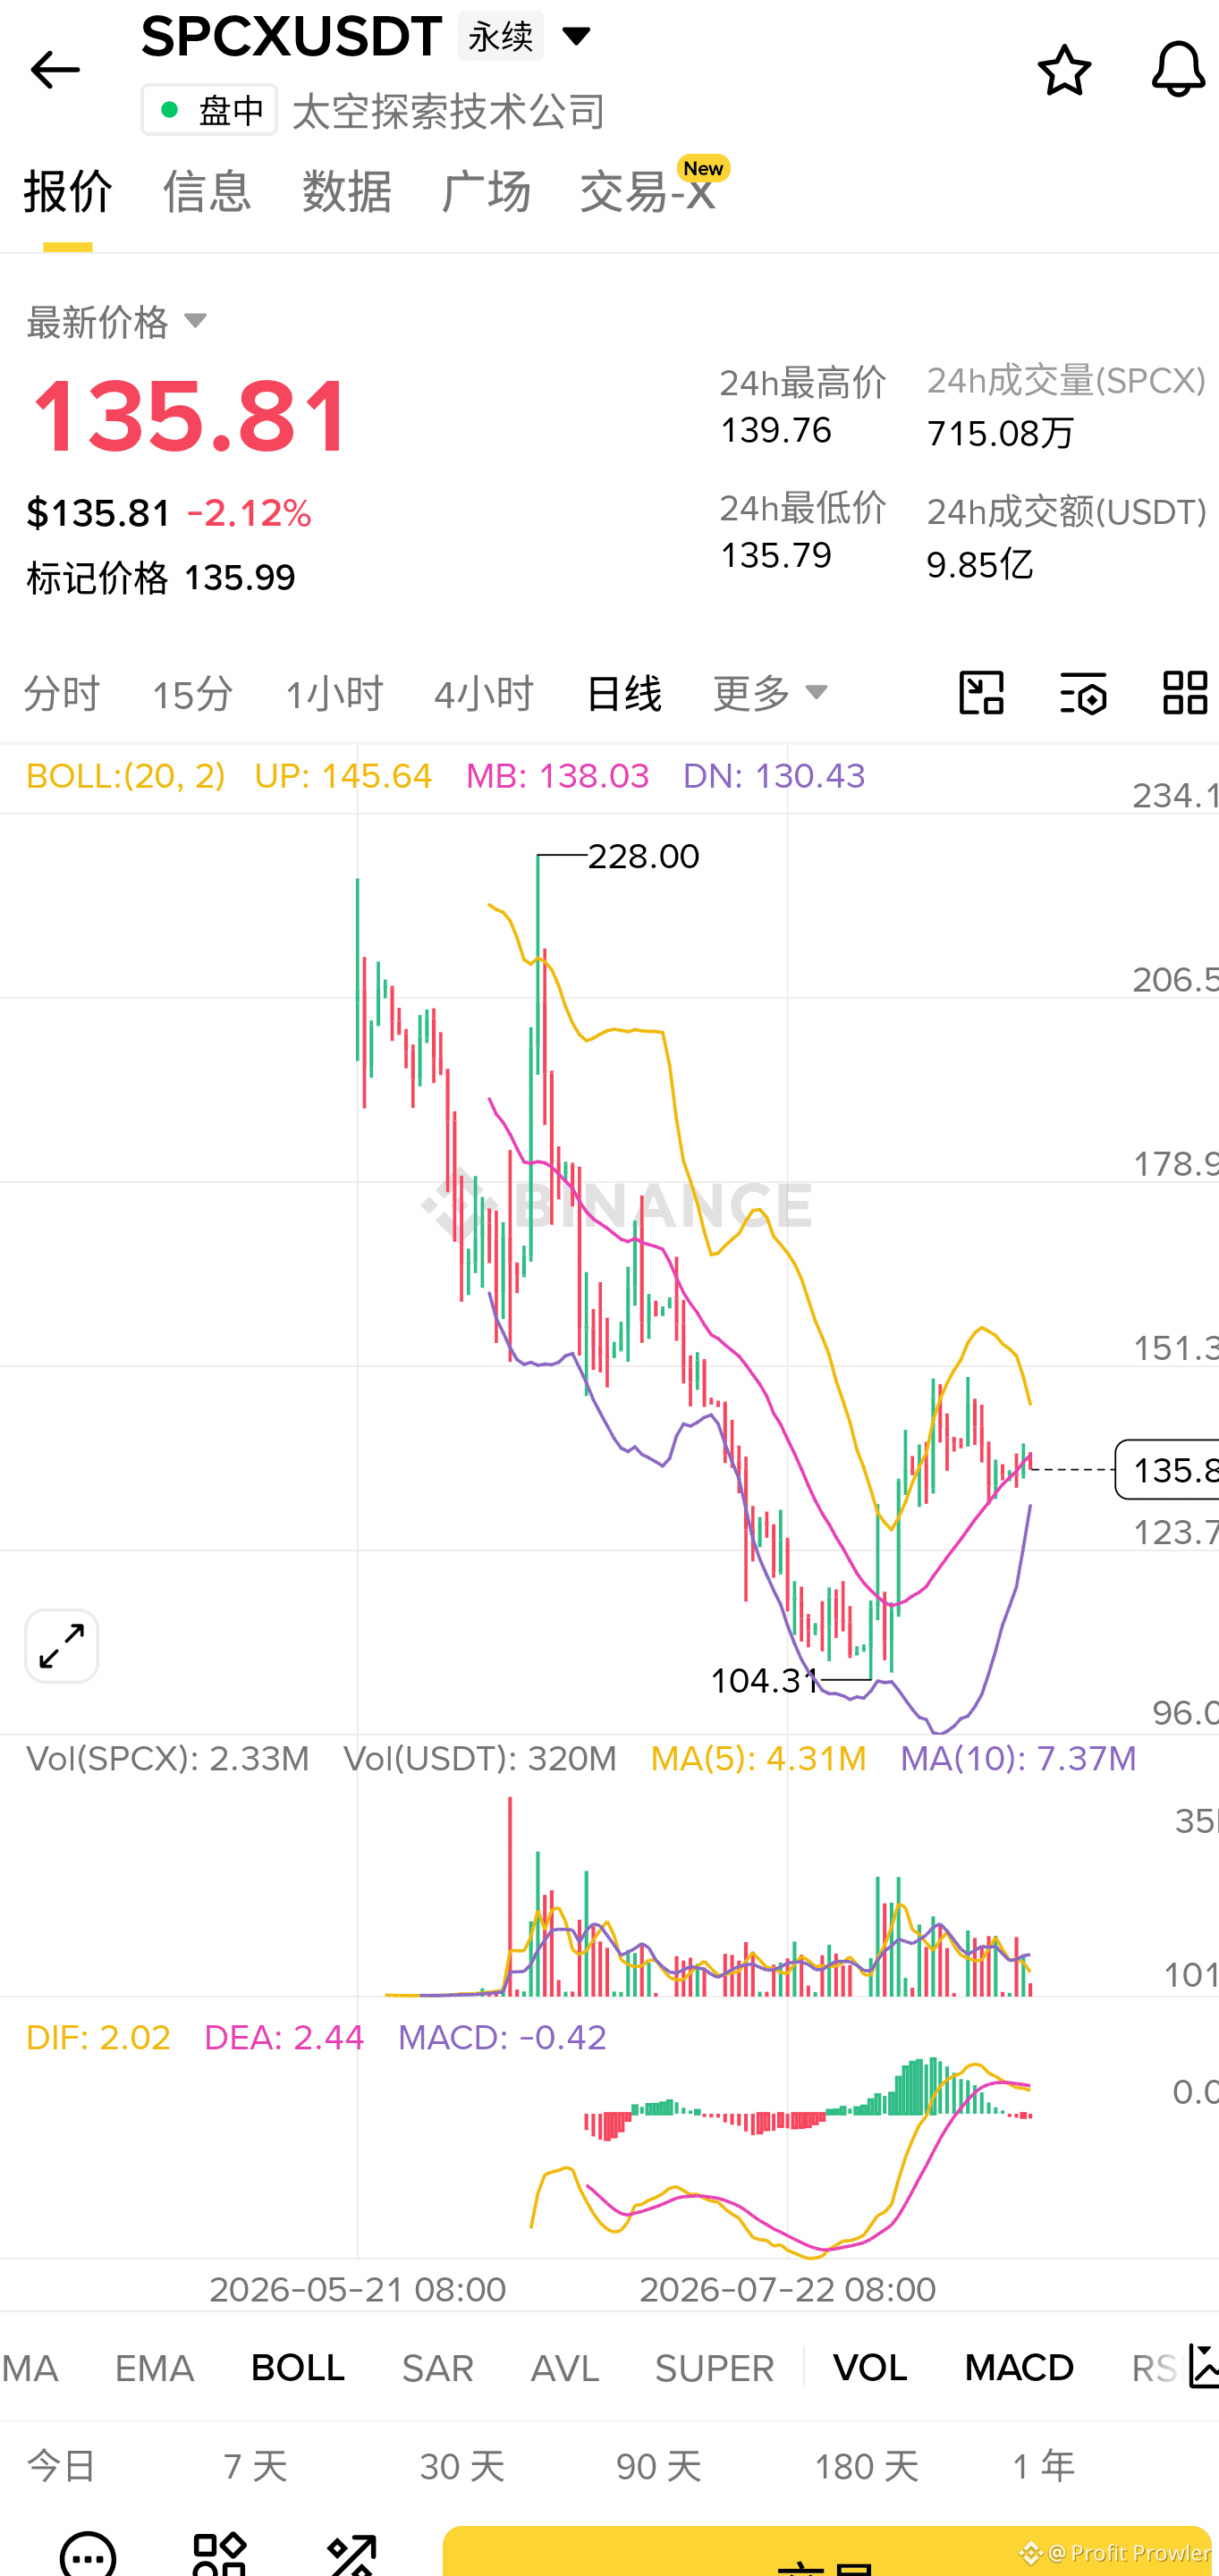Viewport: 1219px width, 2576px height.
Task: Show the 90 天 price change range
Action: click(x=659, y=2466)
